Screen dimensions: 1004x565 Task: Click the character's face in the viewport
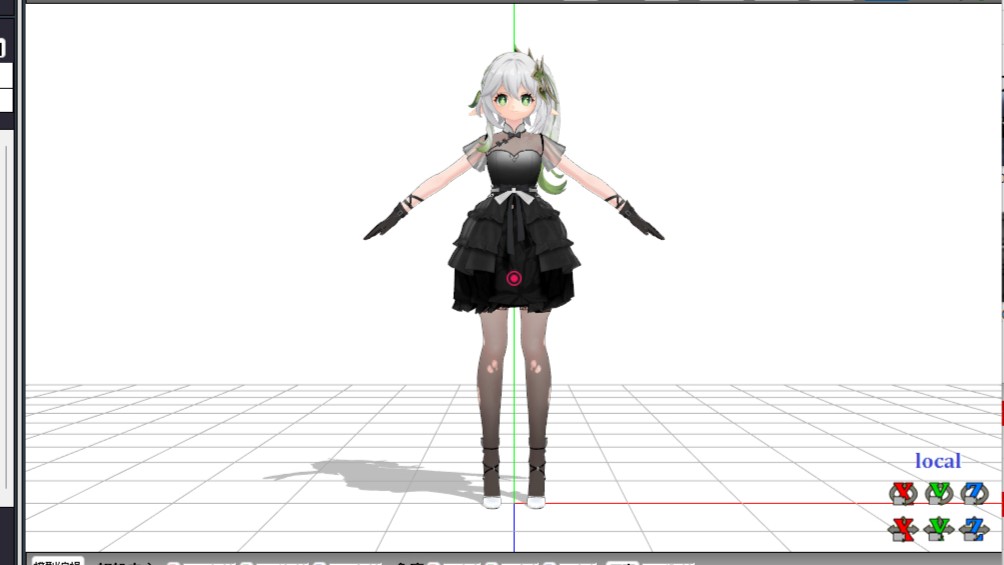(x=512, y=100)
